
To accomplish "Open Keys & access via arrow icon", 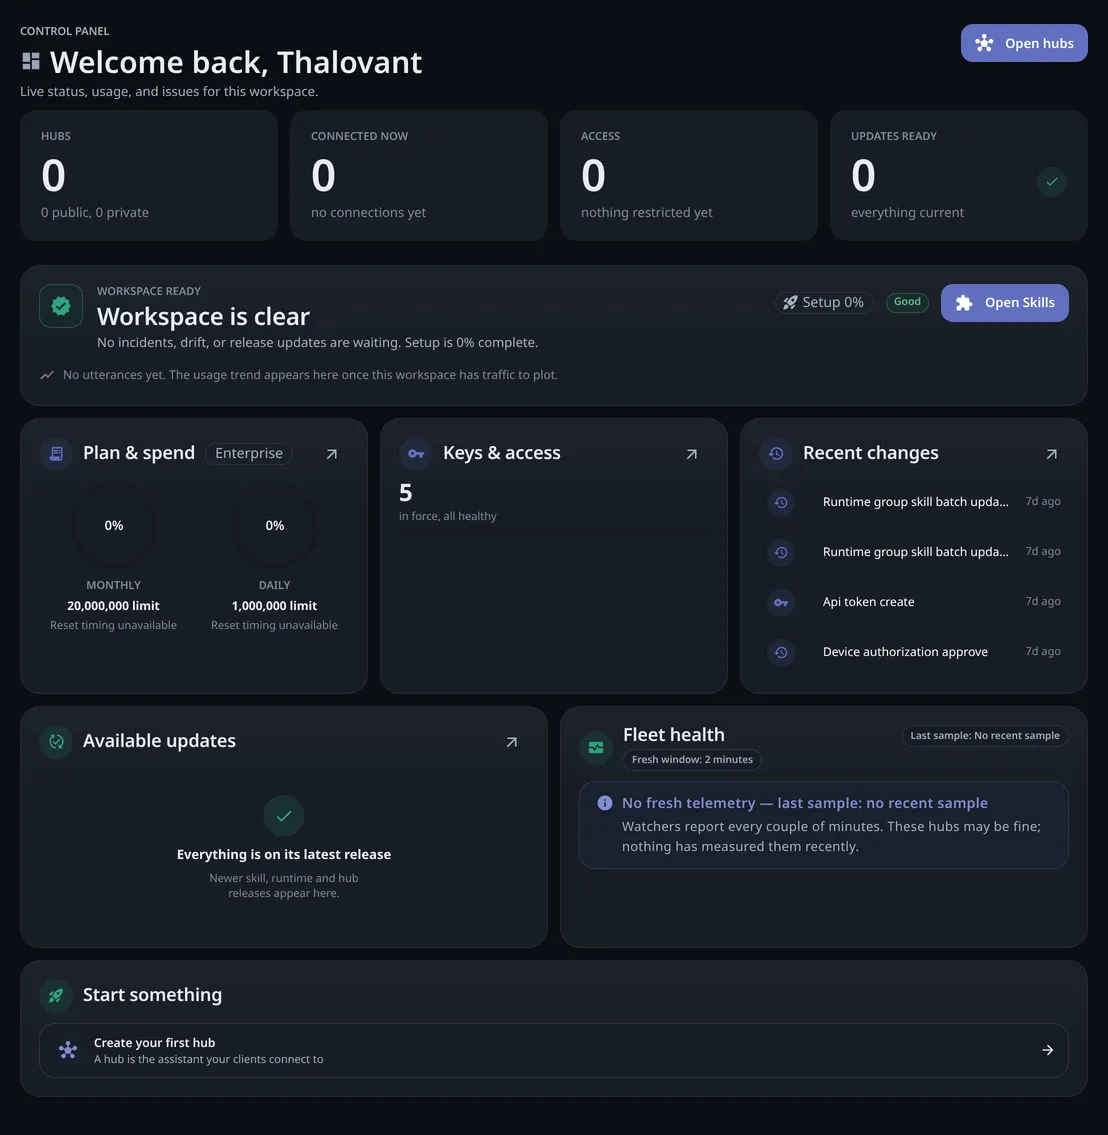I will [691, 454].
